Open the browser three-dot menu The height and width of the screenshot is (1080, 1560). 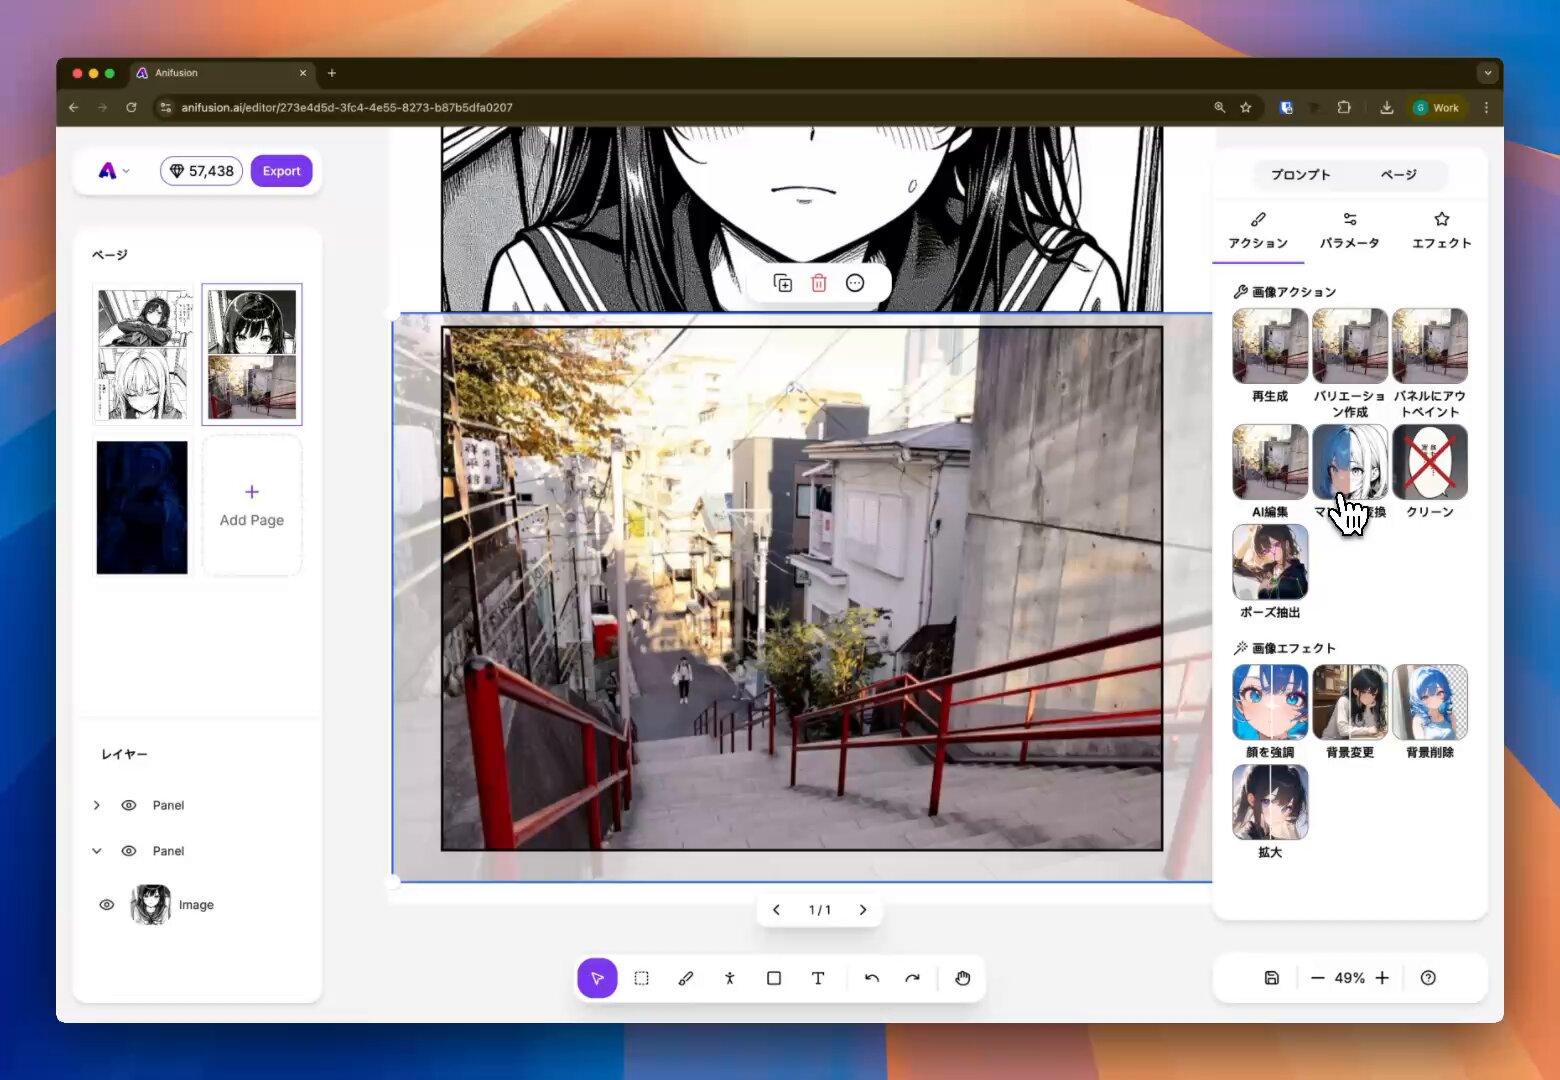[x=1486, y=107]
